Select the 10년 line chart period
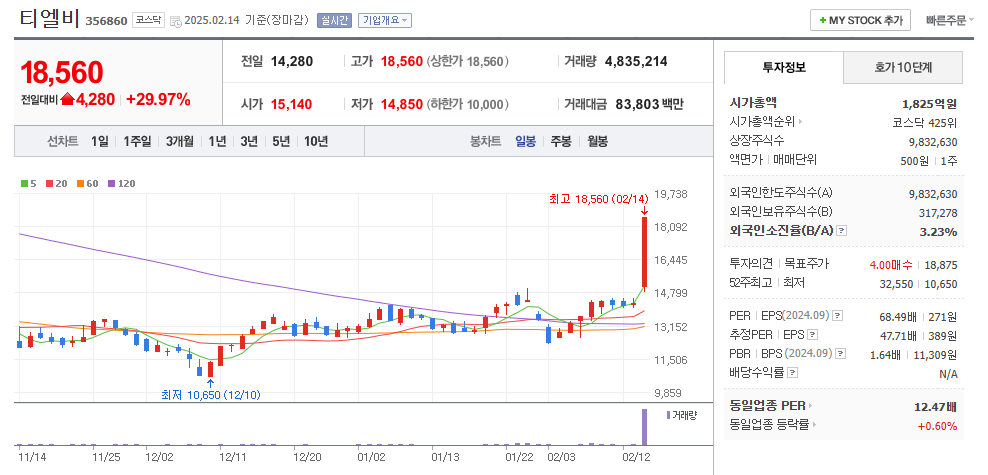The image size is (988, 475). (x=316, y=141)
